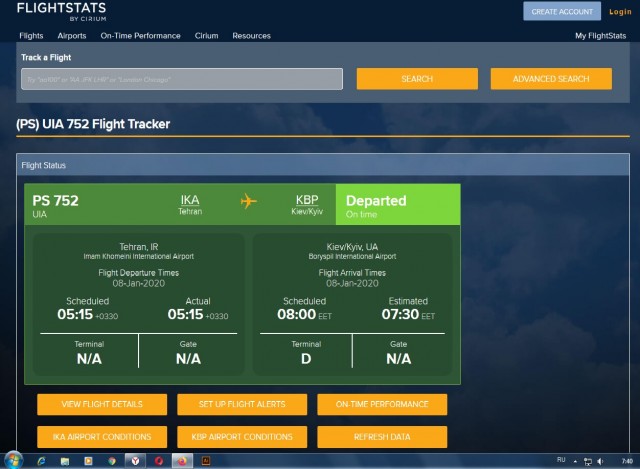Click the arrival Terminal D value
This screenshot has width=640, height=469.
click(x=306, y=359)
